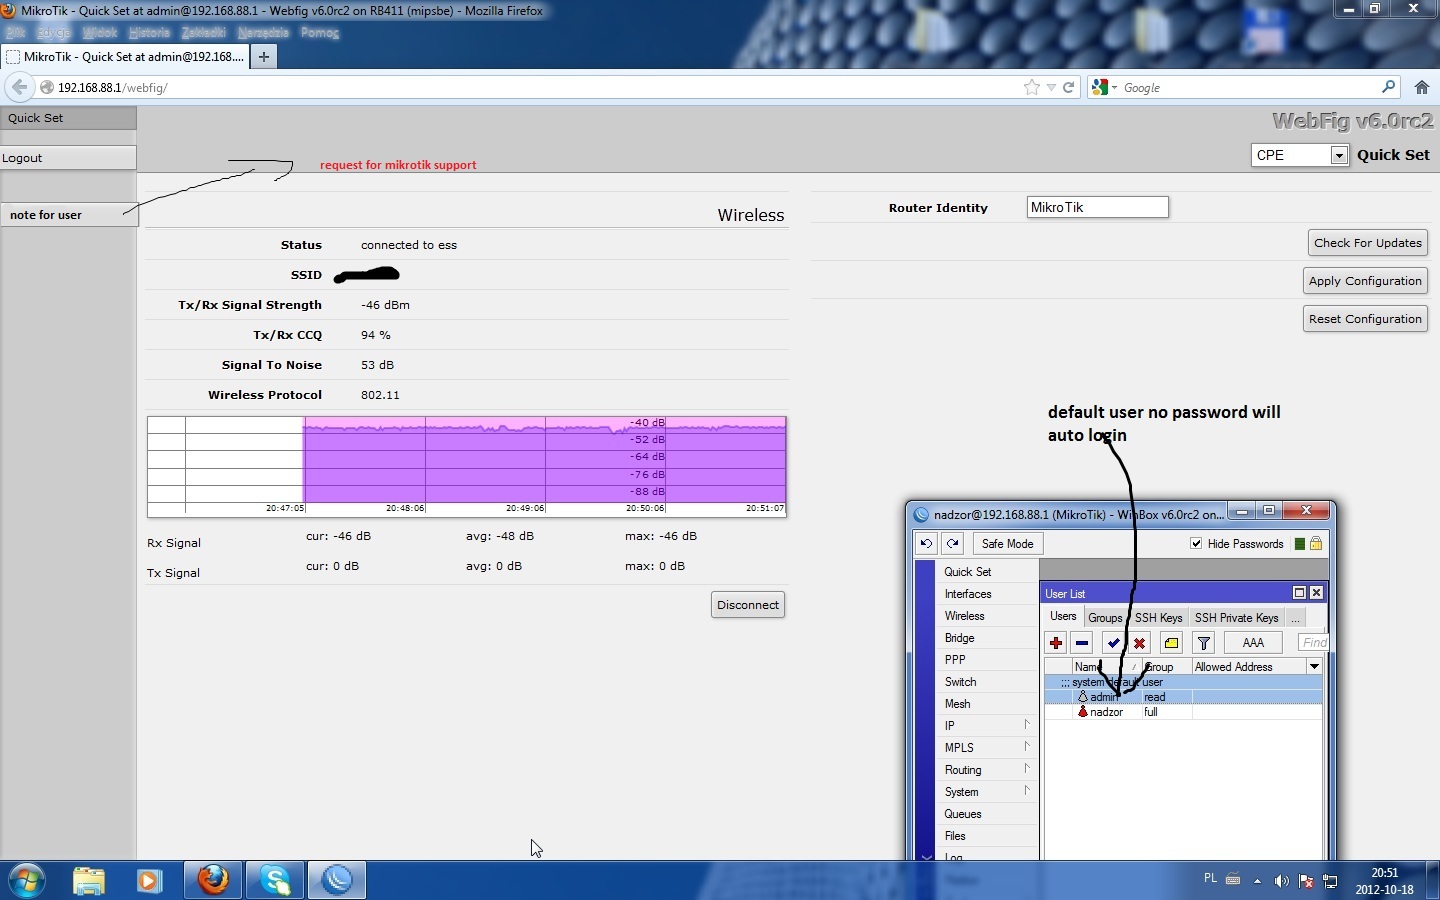
Task: Open Quick Set in WebFig sidebar
Action: point(68,118)
